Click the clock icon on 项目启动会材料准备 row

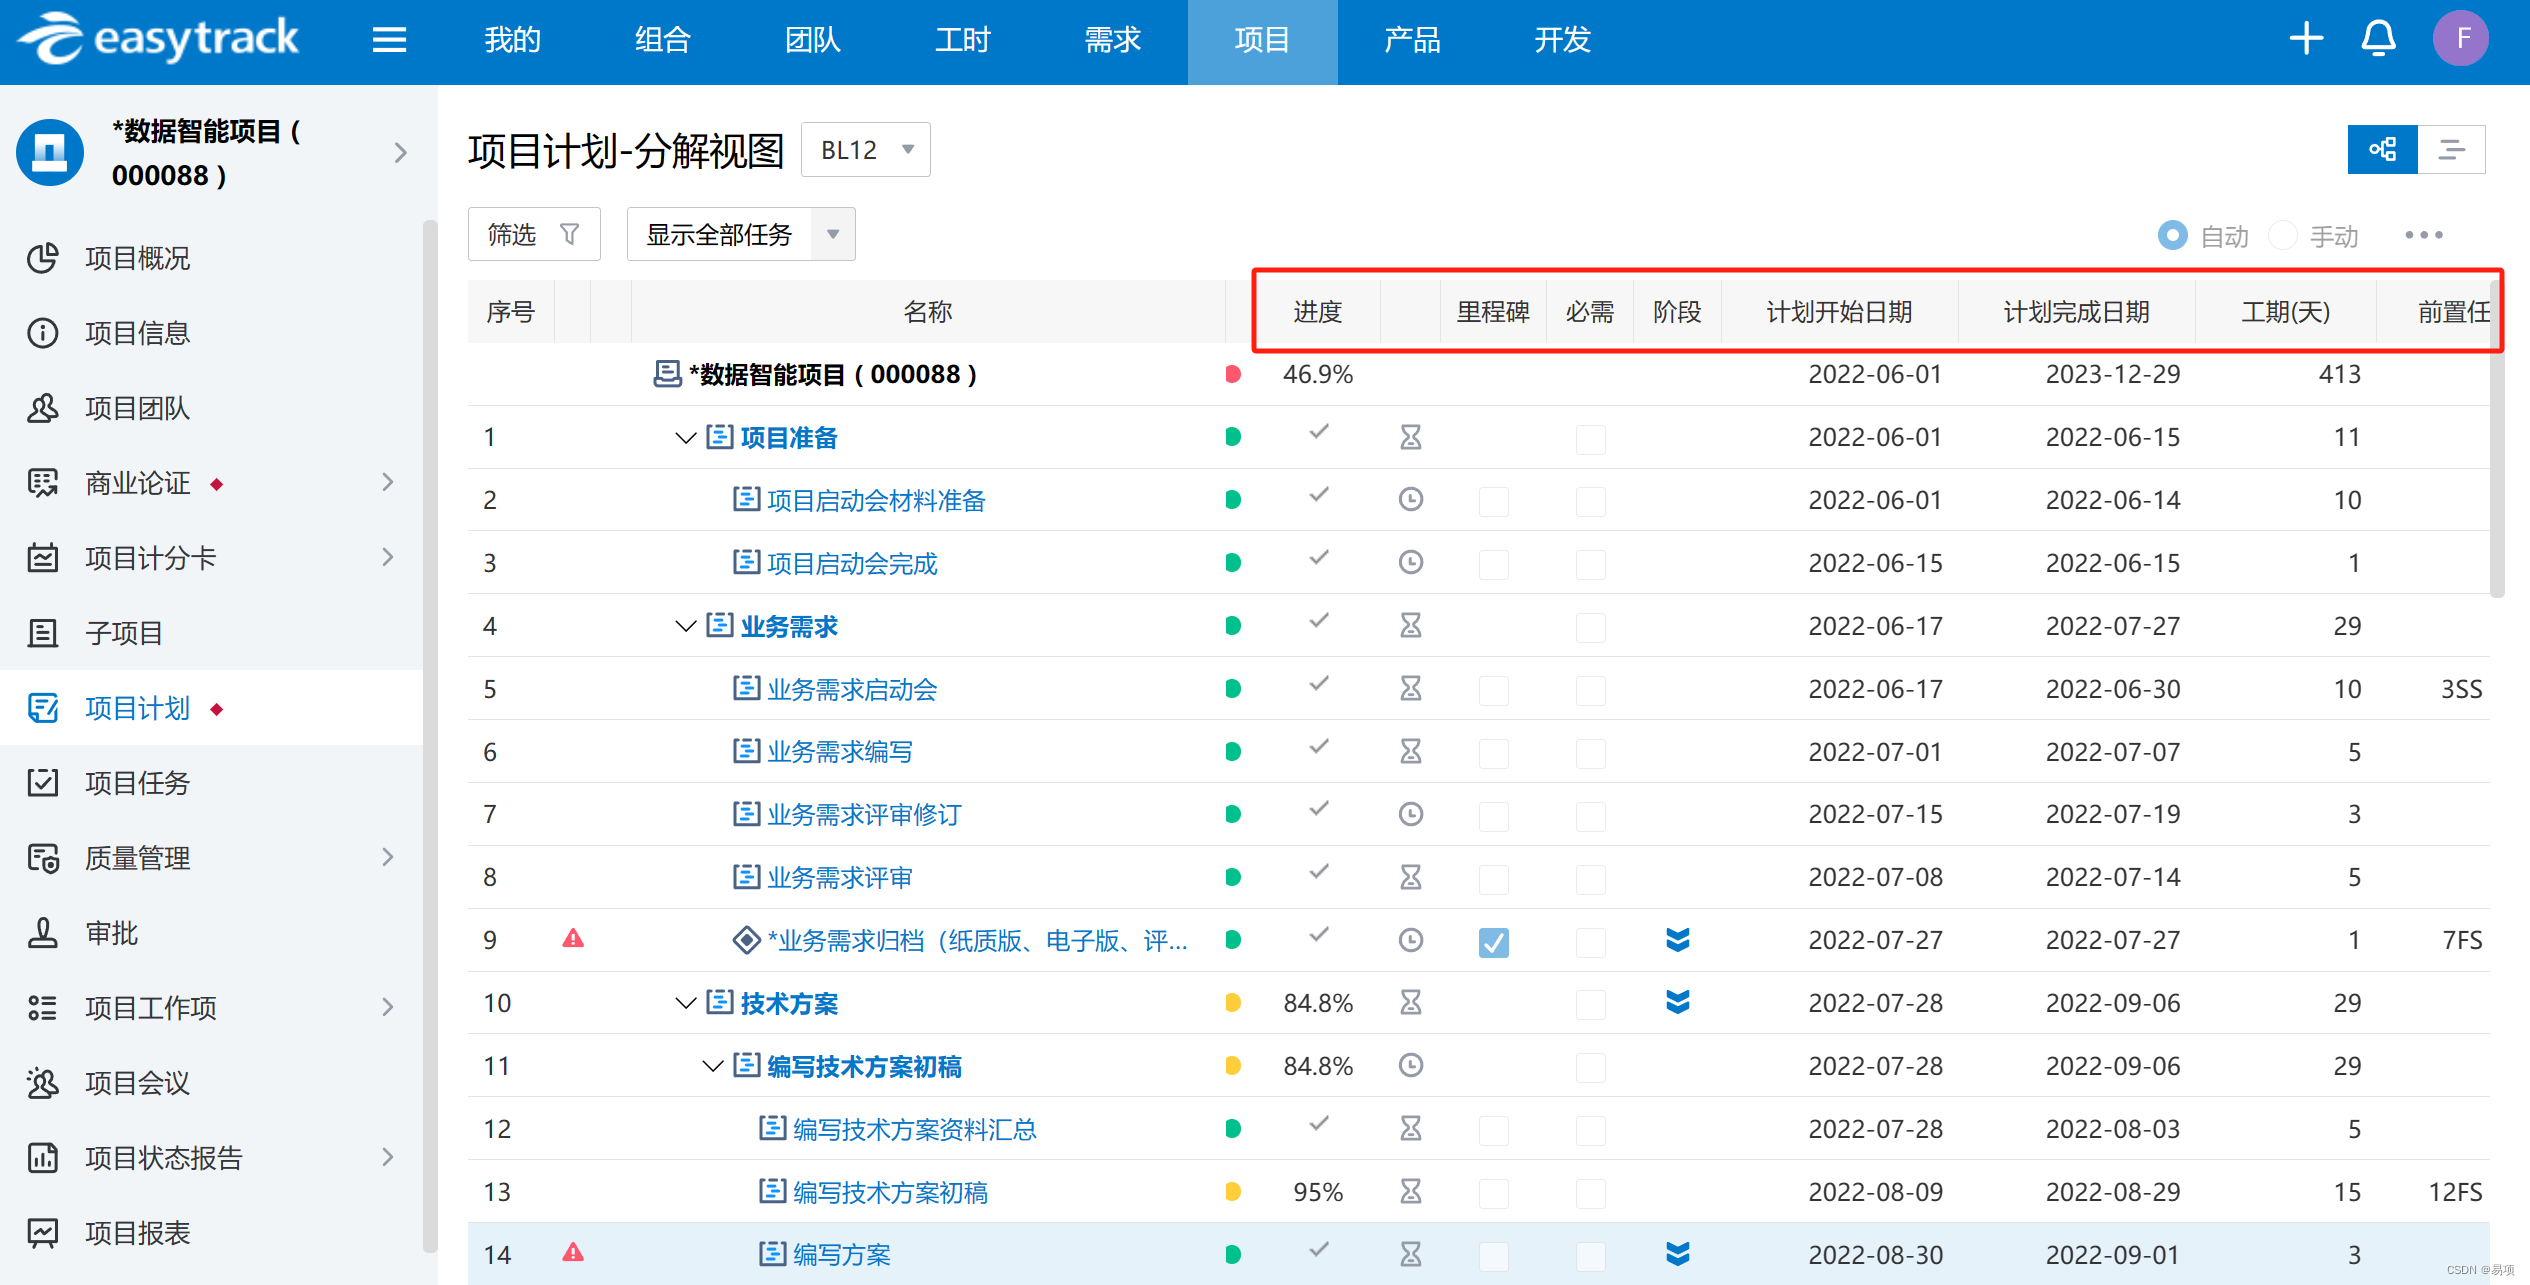[x=1411, y=499]
